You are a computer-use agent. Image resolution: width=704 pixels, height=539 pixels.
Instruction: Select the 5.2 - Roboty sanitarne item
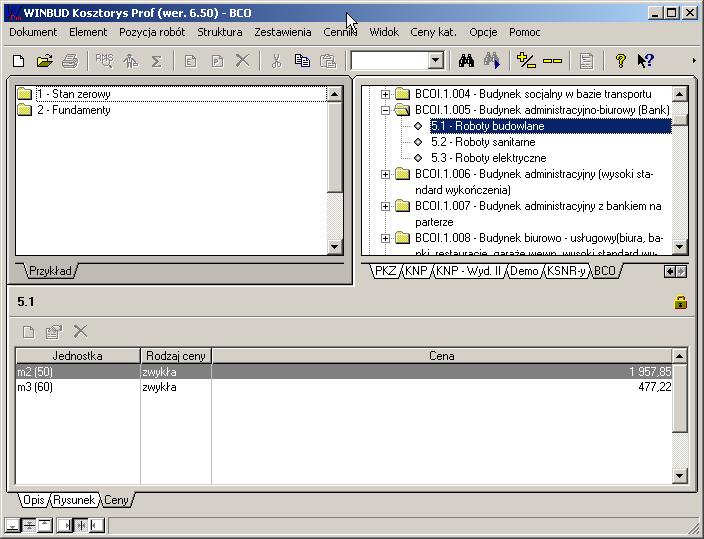(483, 142)
